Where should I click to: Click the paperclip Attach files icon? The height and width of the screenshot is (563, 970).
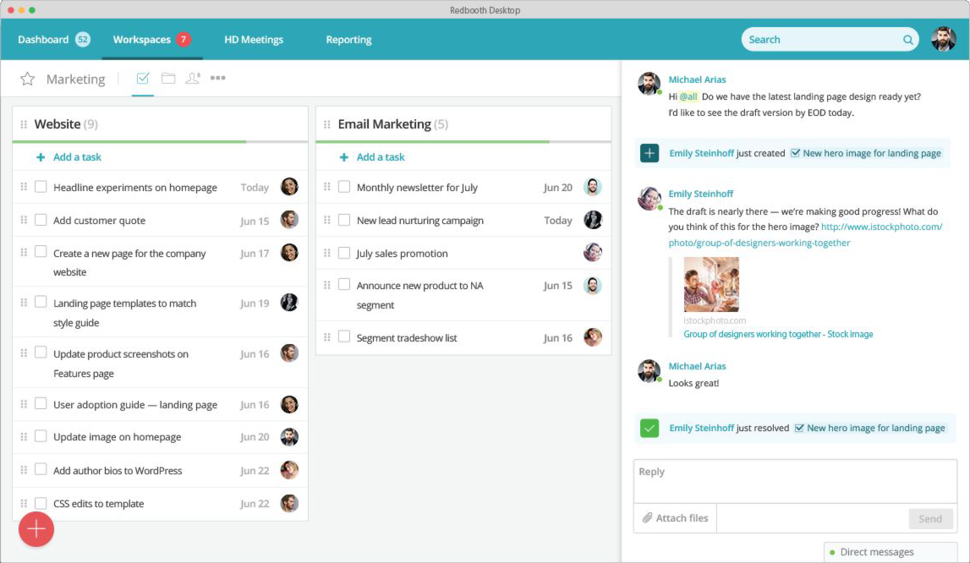pos(647,518)
